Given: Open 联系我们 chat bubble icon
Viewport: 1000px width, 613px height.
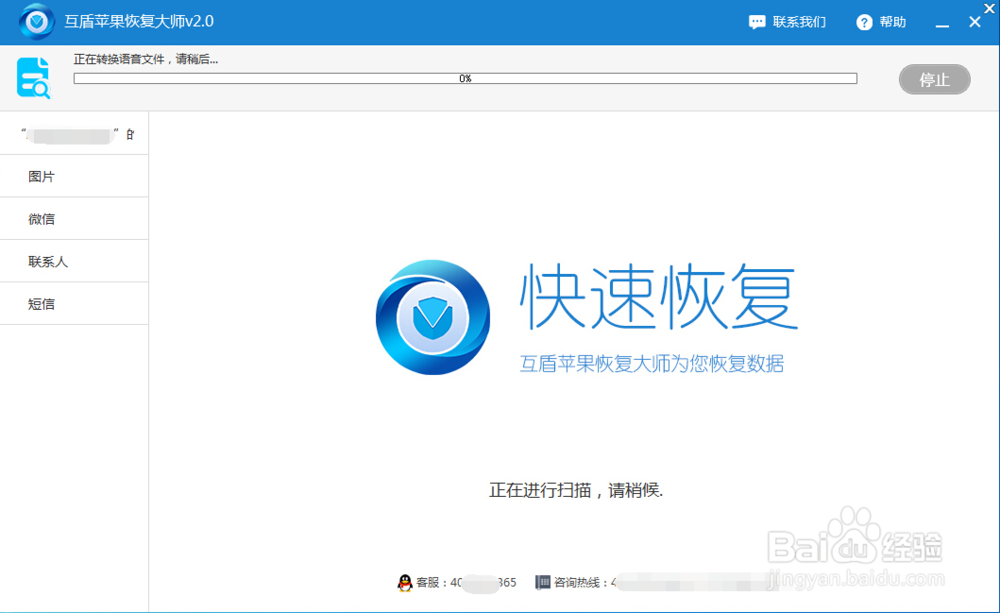Looking at the screenshot, I should coord(756,22).
